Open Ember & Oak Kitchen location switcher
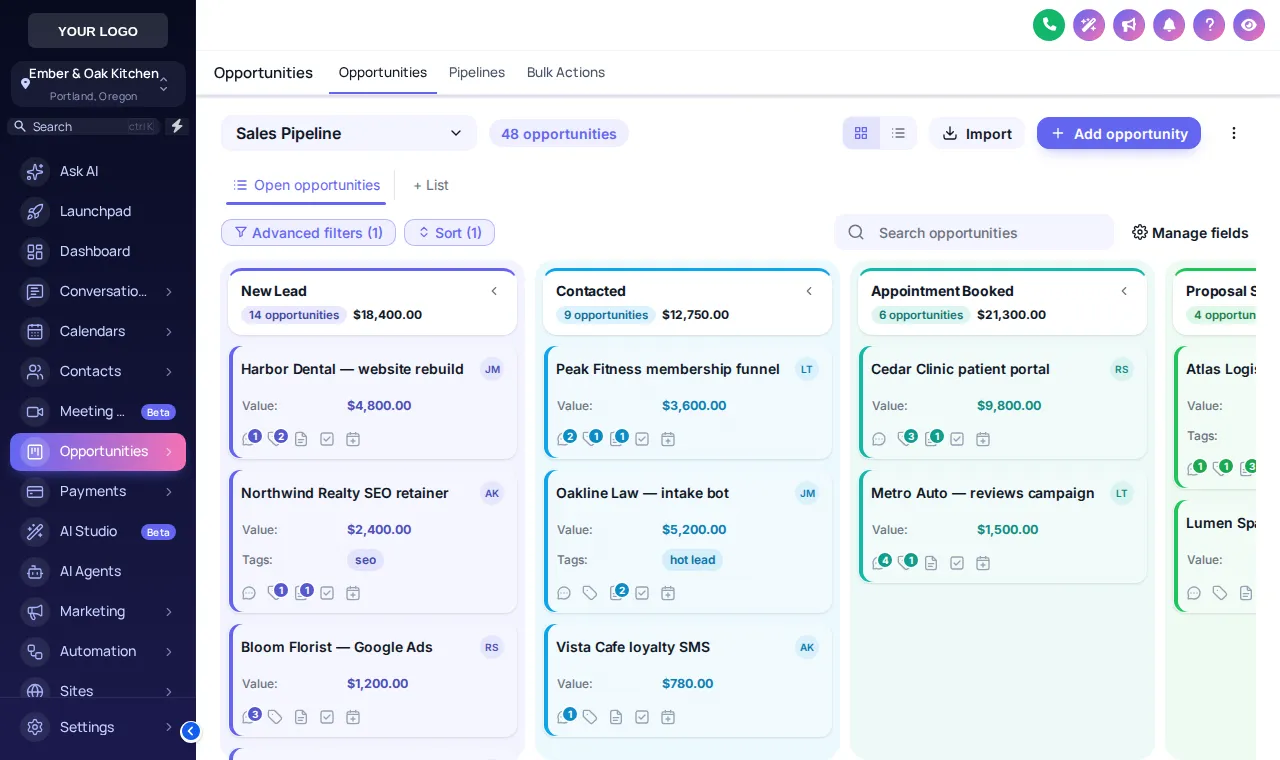This screenshot has height=760, width=1280. 98,84
